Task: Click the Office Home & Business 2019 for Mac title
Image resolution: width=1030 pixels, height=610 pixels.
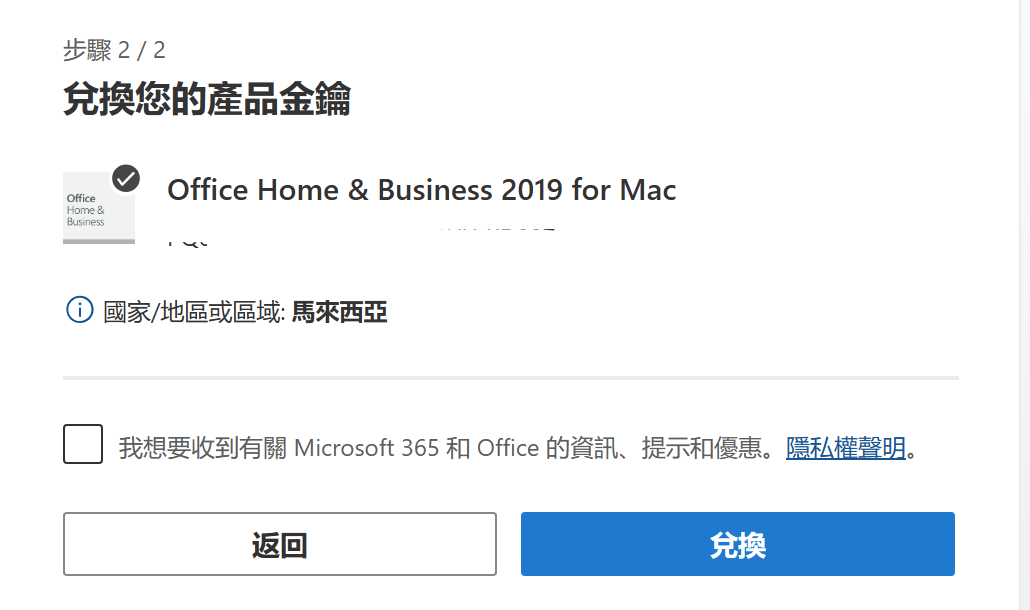Action: (421, 189)
